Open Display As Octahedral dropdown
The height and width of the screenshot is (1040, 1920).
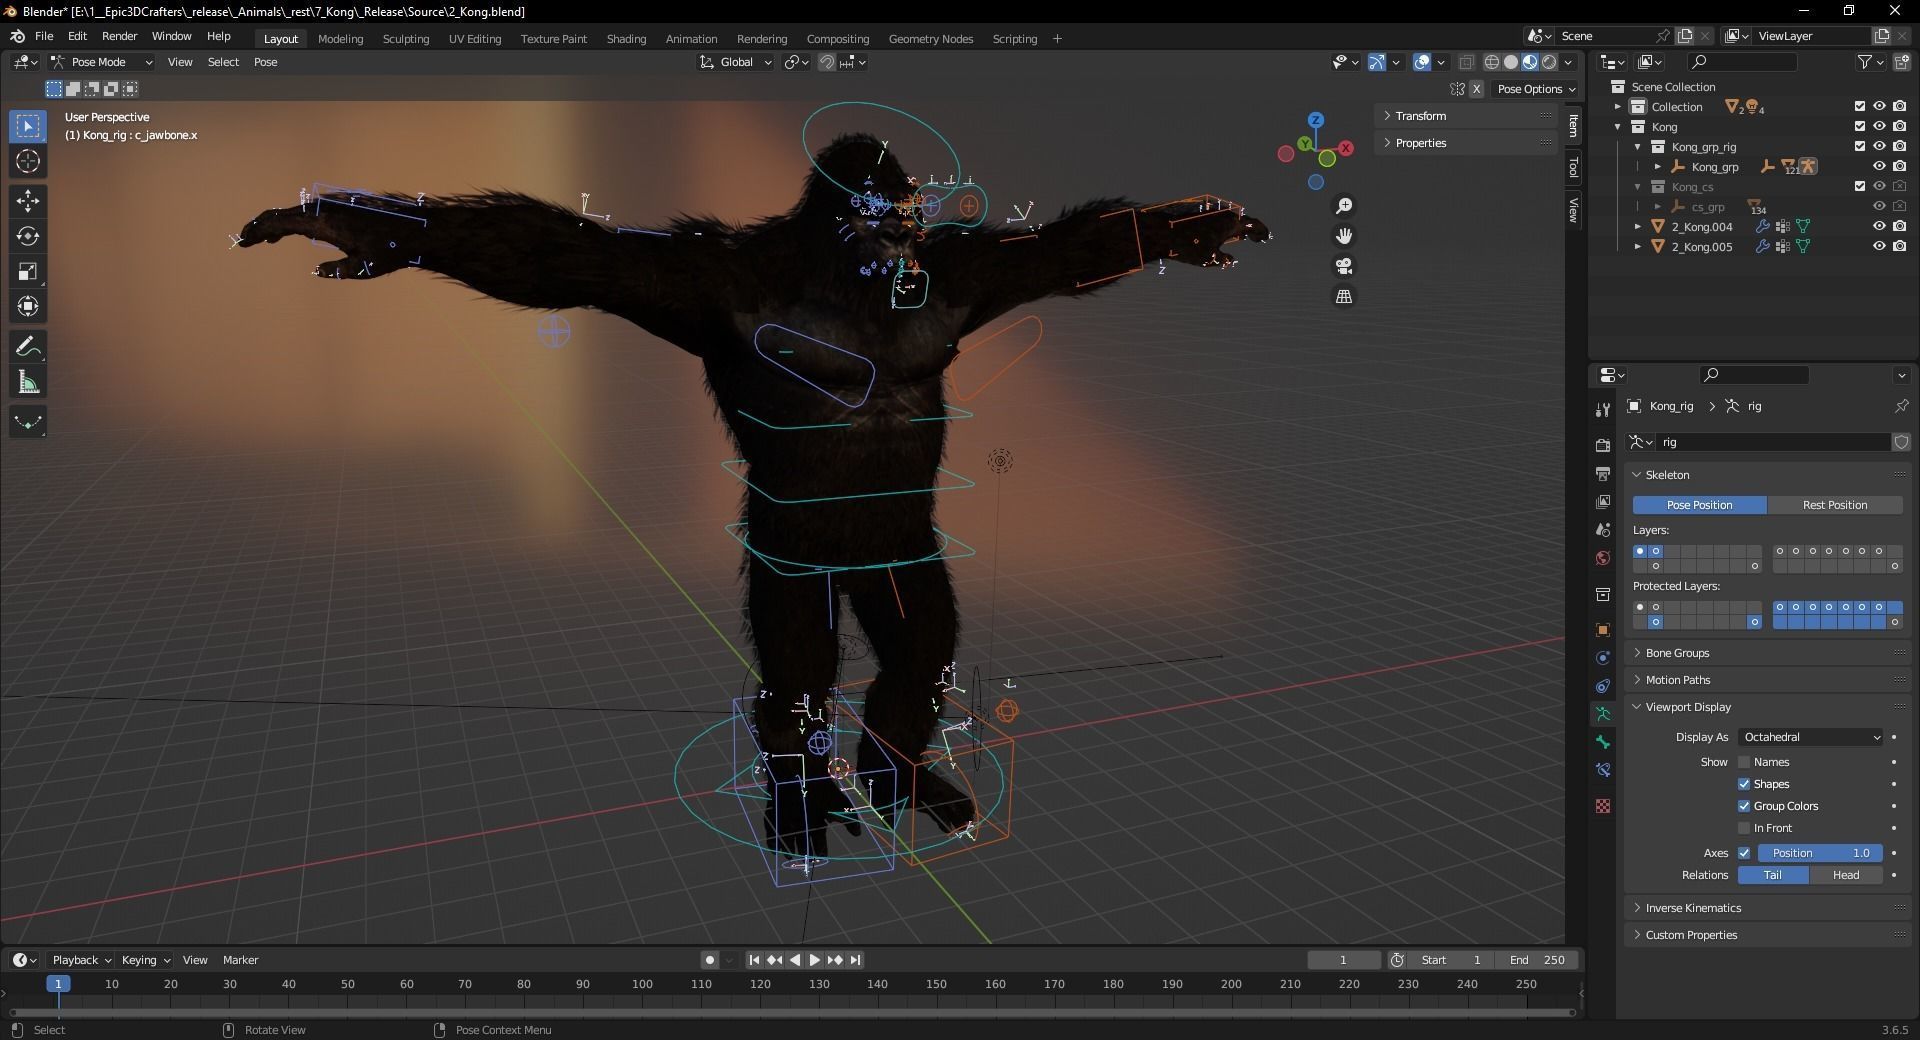point(1811,737)
